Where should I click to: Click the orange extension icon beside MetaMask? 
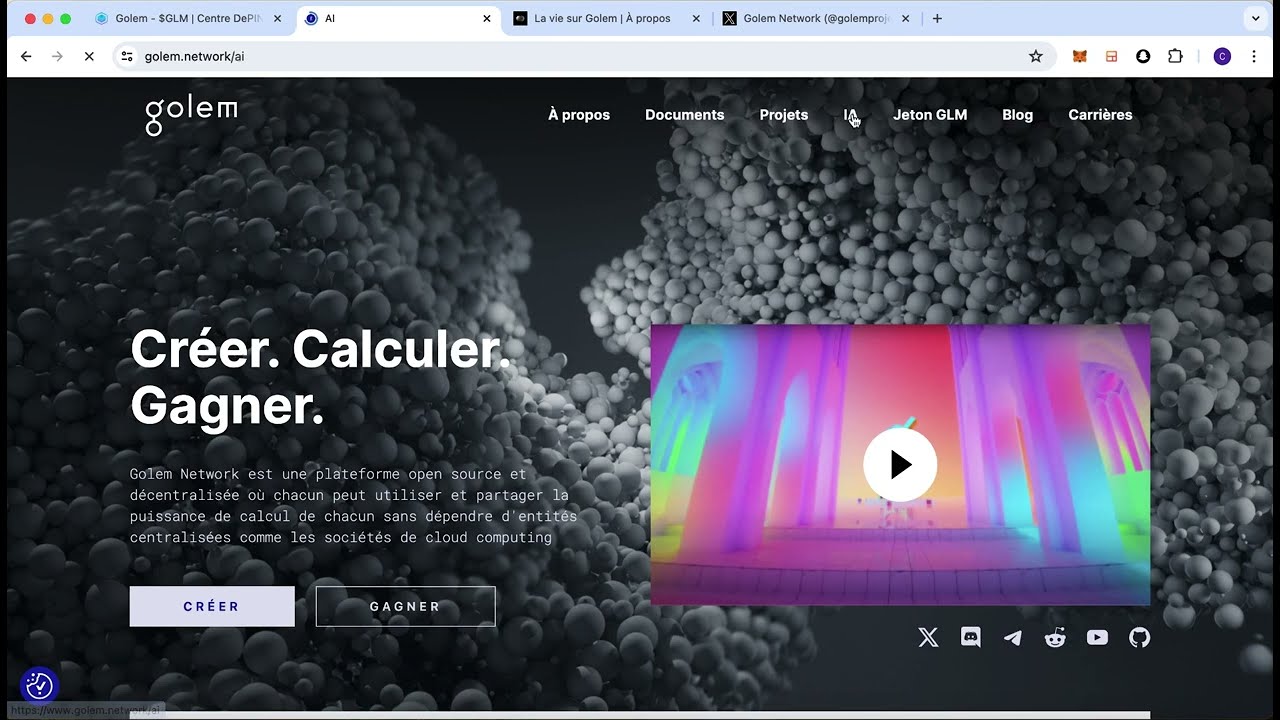pos(1111,57)
